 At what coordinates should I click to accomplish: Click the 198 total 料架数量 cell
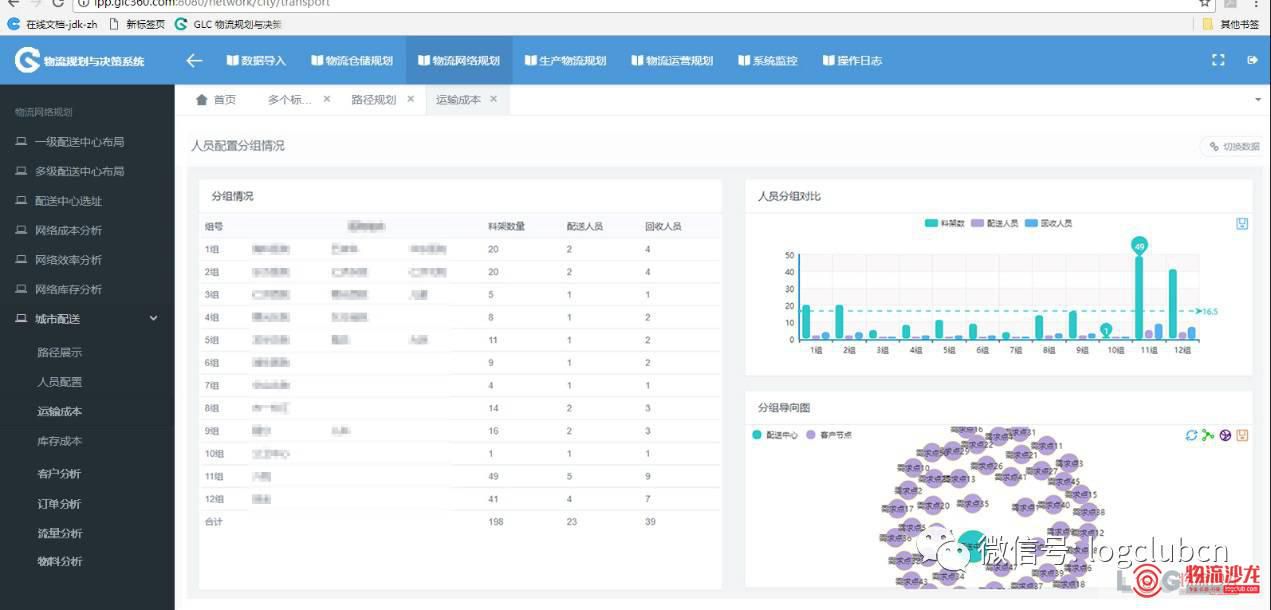coord(495,521)
